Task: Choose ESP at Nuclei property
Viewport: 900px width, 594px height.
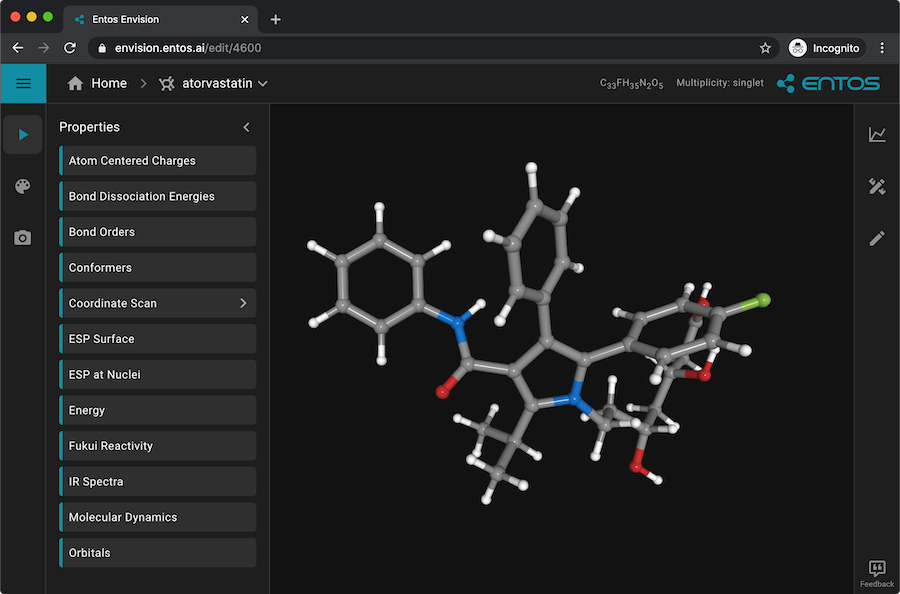Action: 158,374
